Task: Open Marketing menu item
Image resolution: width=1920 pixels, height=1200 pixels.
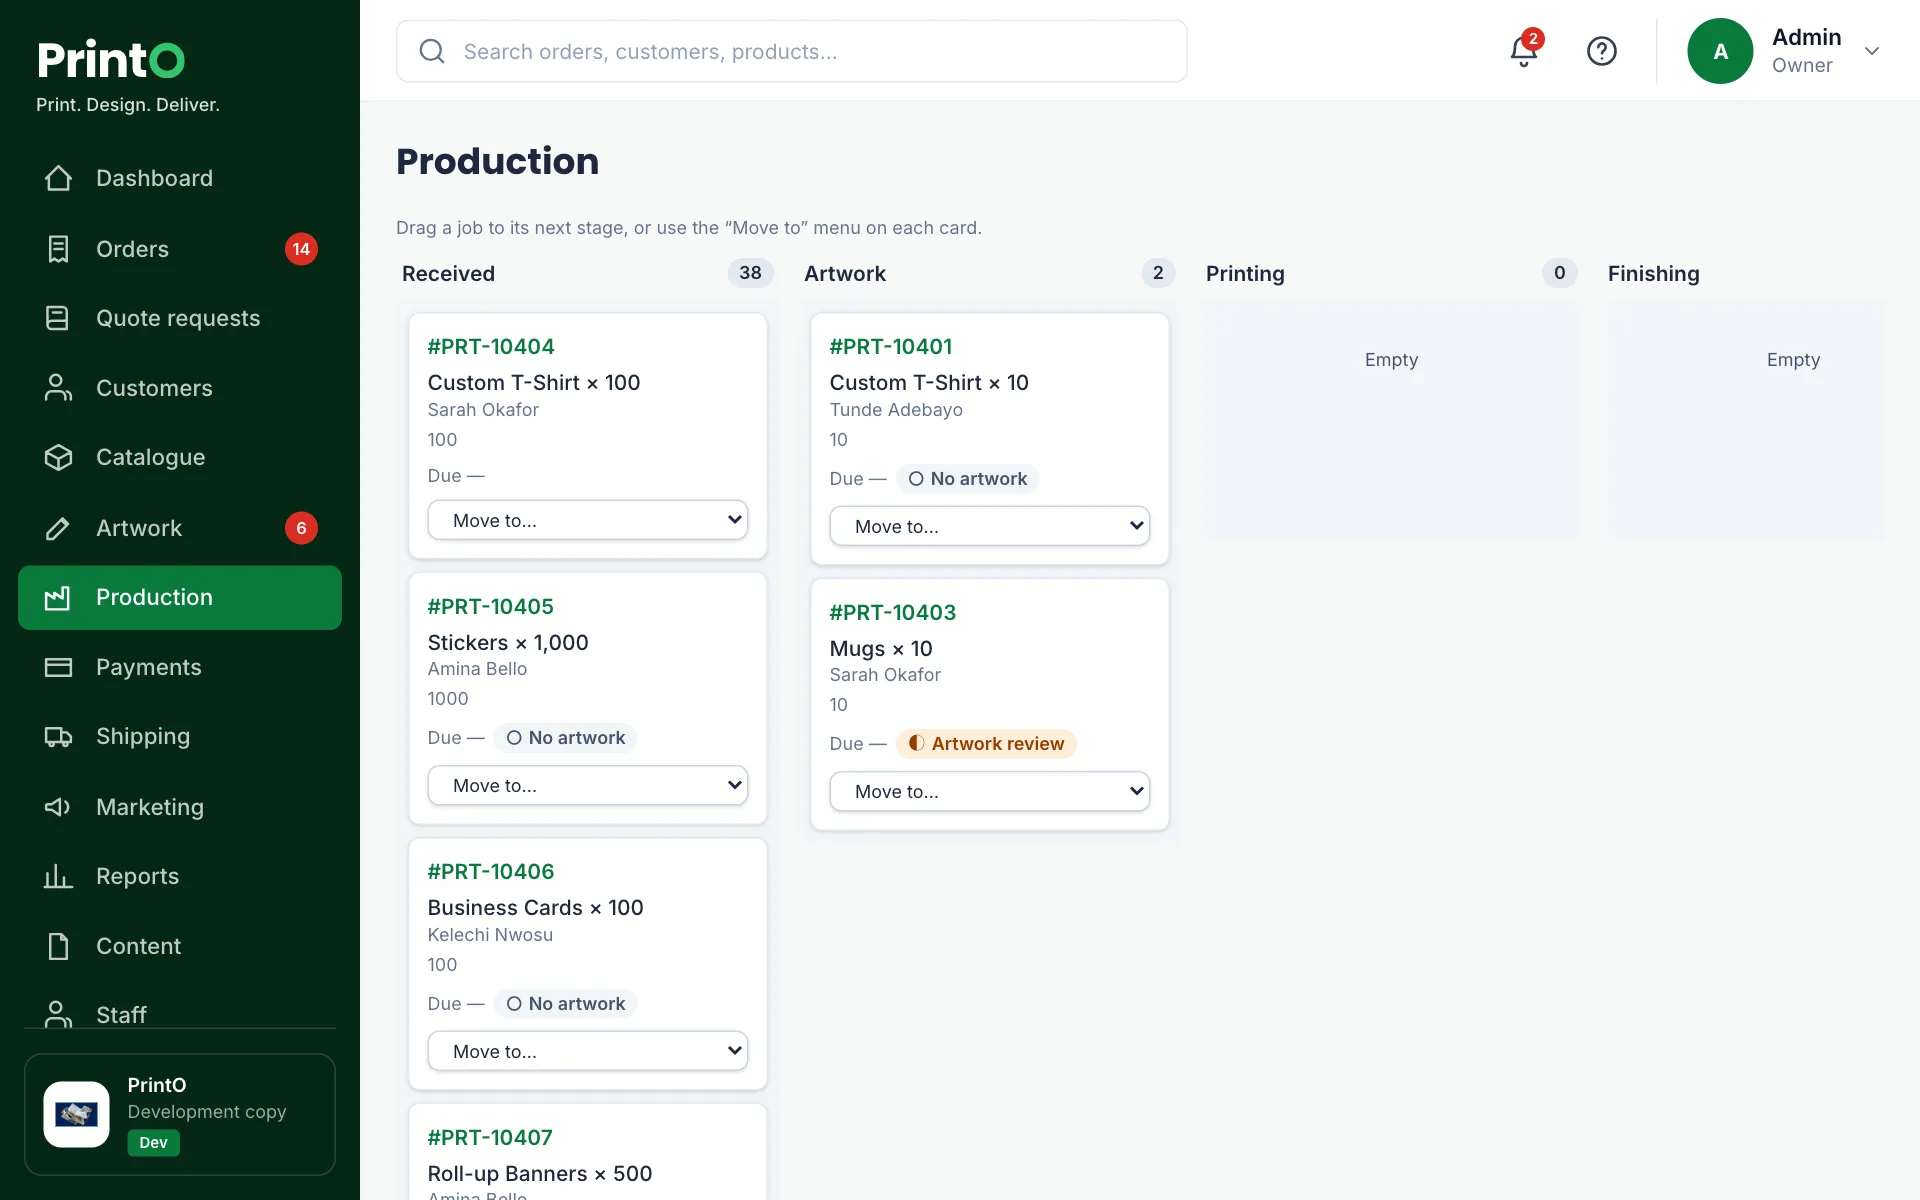Action: point(180,807)
